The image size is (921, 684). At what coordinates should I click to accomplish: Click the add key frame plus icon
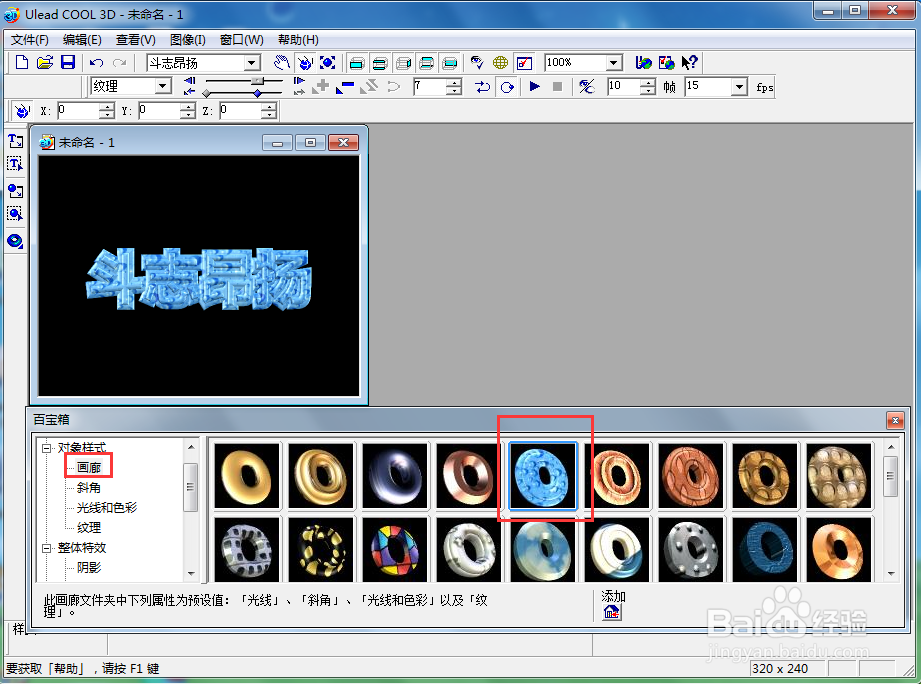click(321, 87)
